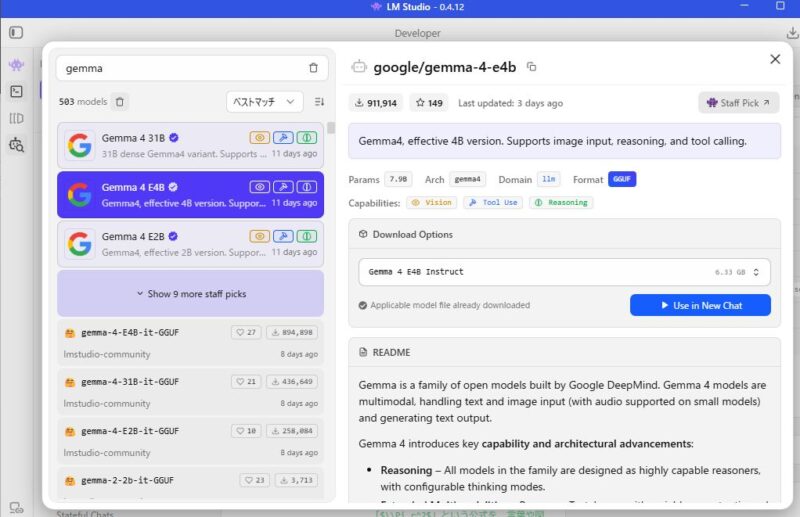Click the star count showing 149
Viewport: 800px width, 517px height.
[x=428, y=103]
